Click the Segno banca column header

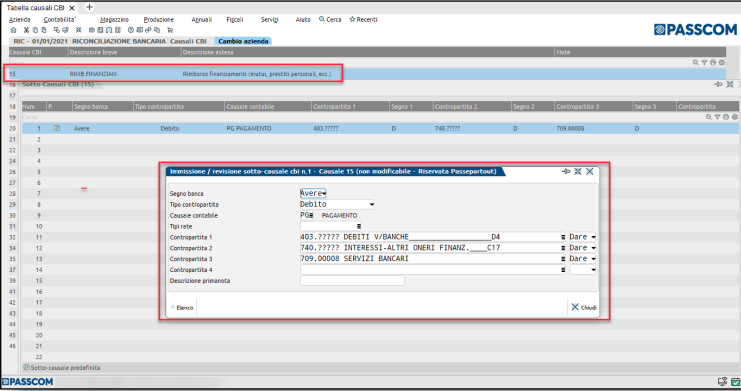click(102, 106)
